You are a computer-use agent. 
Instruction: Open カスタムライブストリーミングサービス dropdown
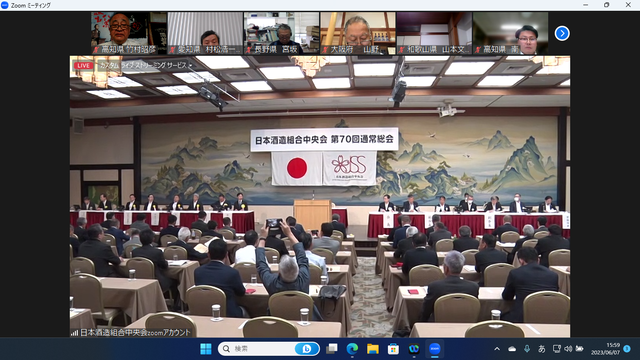[x=145, y=65]
